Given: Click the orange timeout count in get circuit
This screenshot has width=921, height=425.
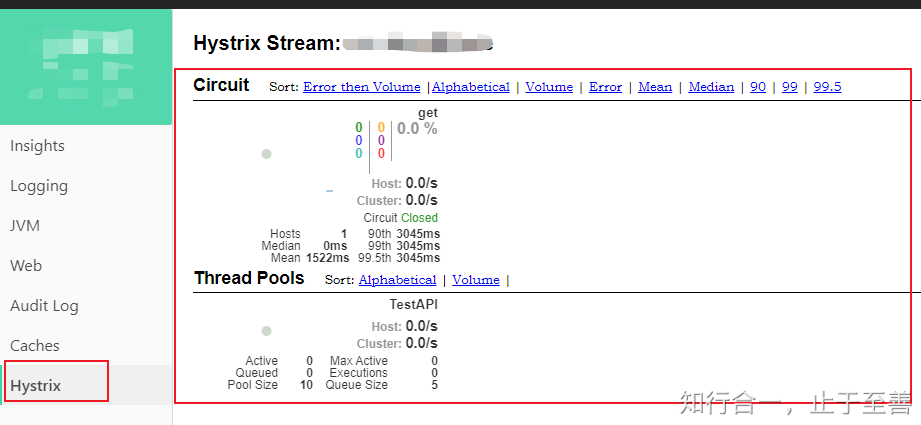Looking at the screenshot, I should tap(381, 127).
